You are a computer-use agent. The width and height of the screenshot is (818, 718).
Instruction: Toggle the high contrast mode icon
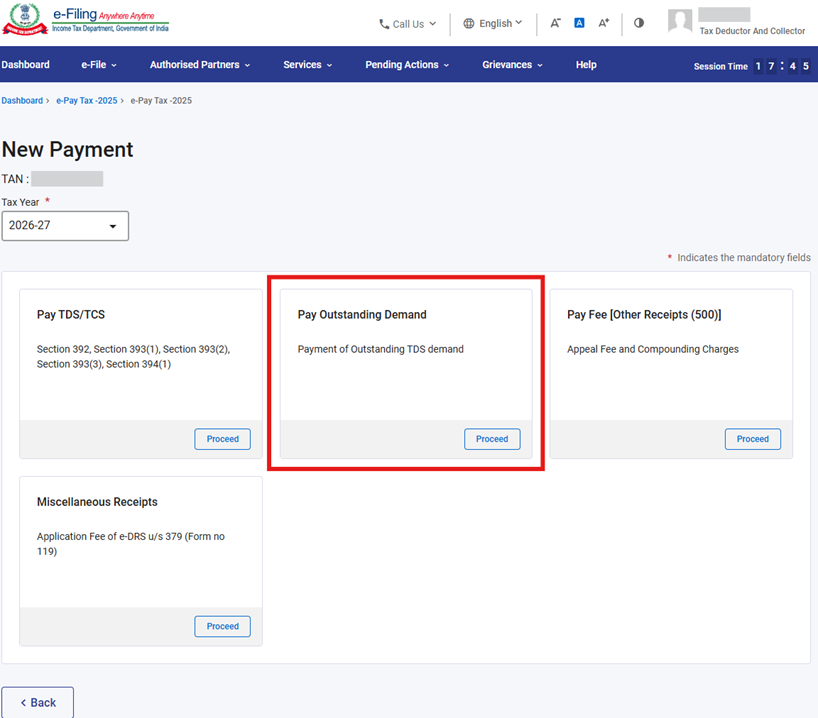point(639,23)
